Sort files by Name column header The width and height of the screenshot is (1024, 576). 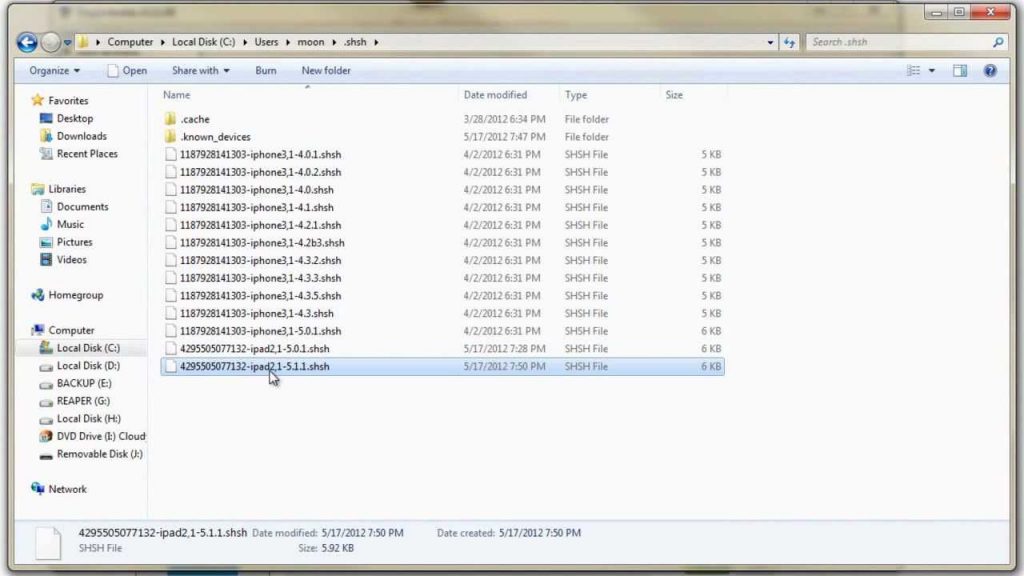tap(177, 95)
